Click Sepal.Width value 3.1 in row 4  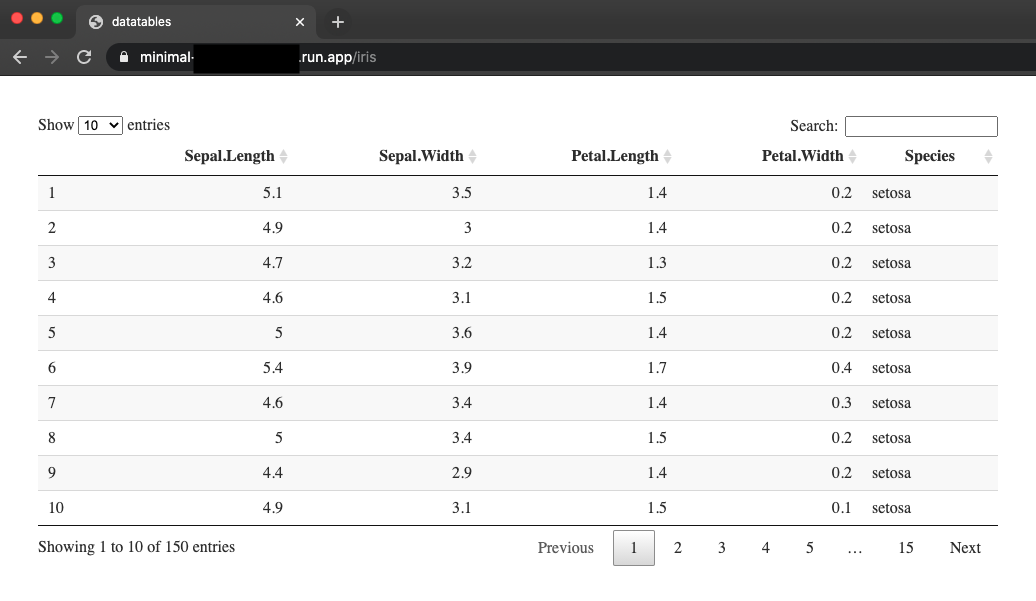(461, 298)
